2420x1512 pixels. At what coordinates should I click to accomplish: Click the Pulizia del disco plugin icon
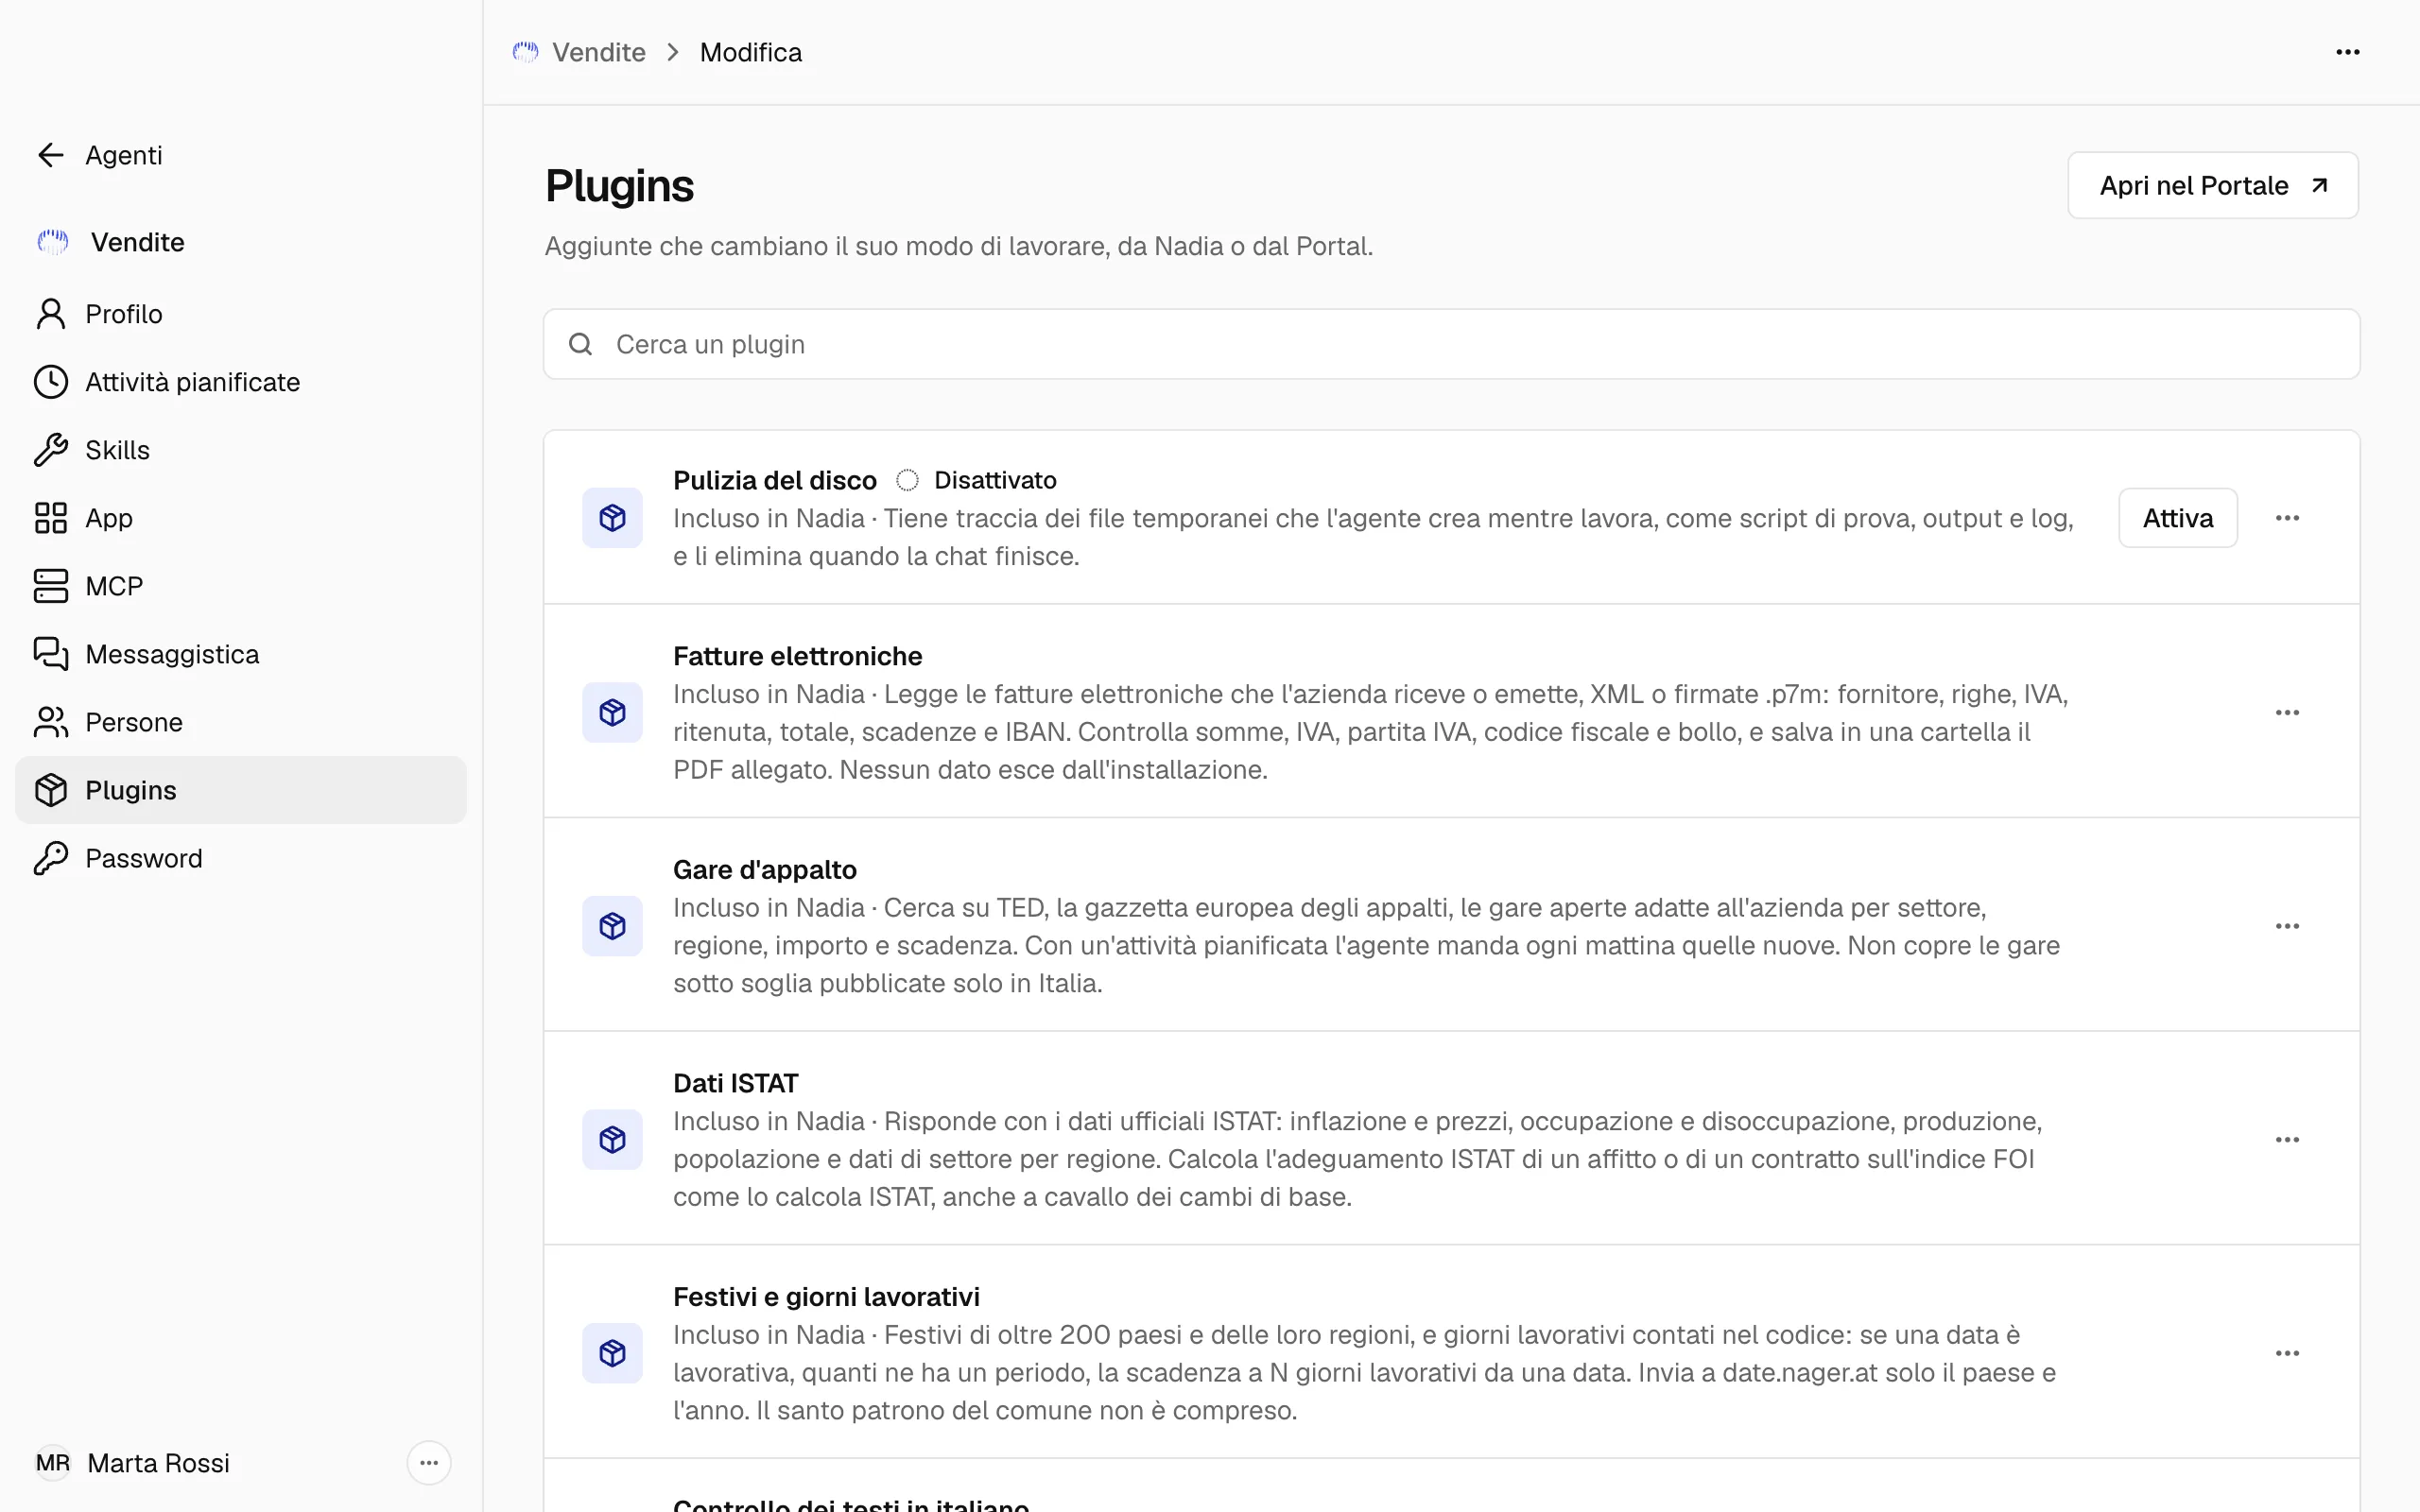pos(612,518)
